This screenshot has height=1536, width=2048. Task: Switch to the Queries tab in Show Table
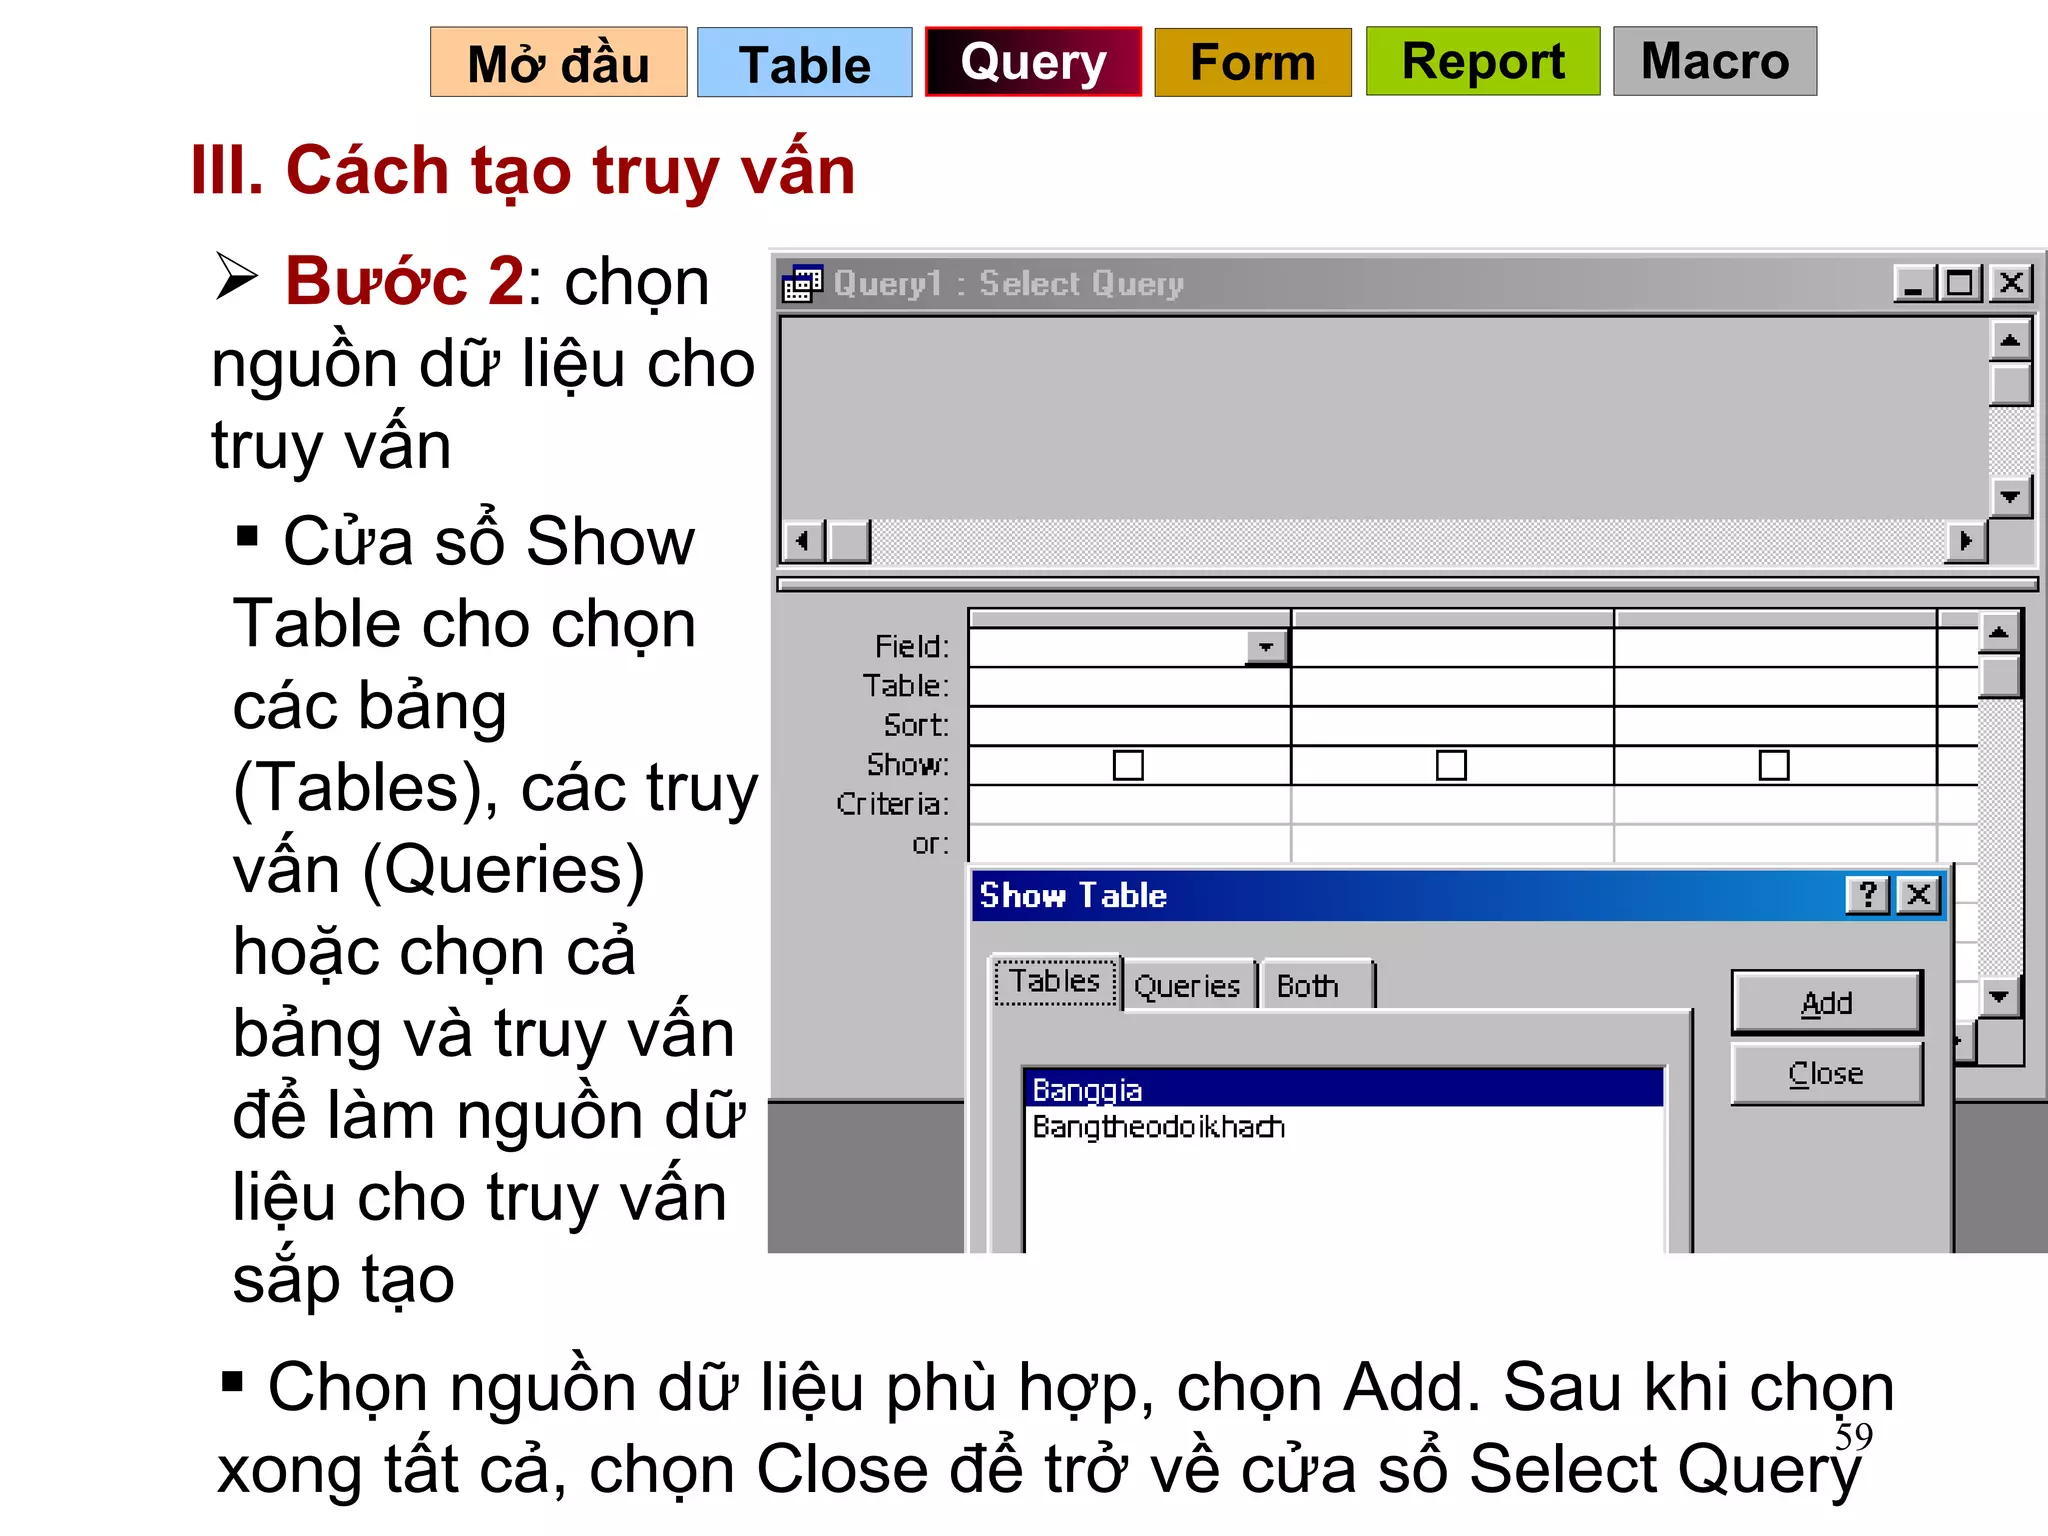1188,986
